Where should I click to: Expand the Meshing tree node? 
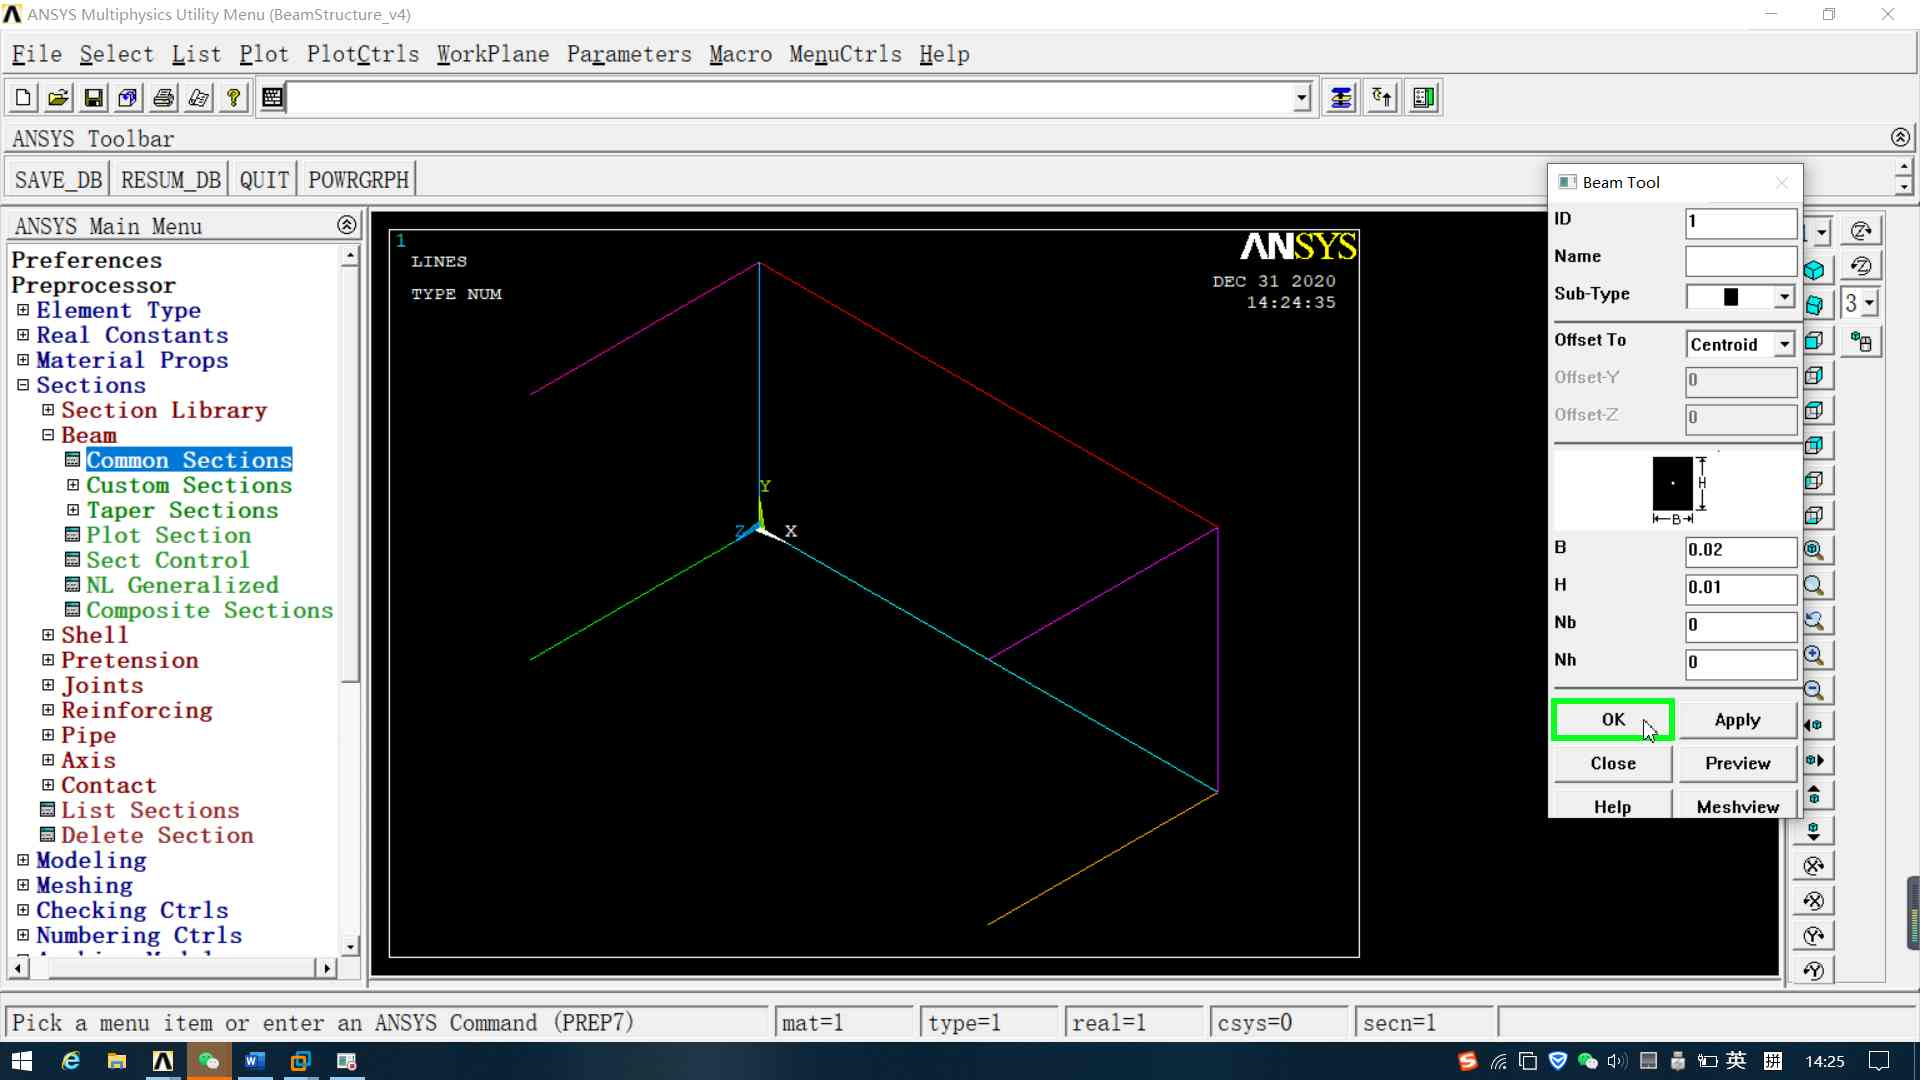pyautogui.click(x=23, y=885)
